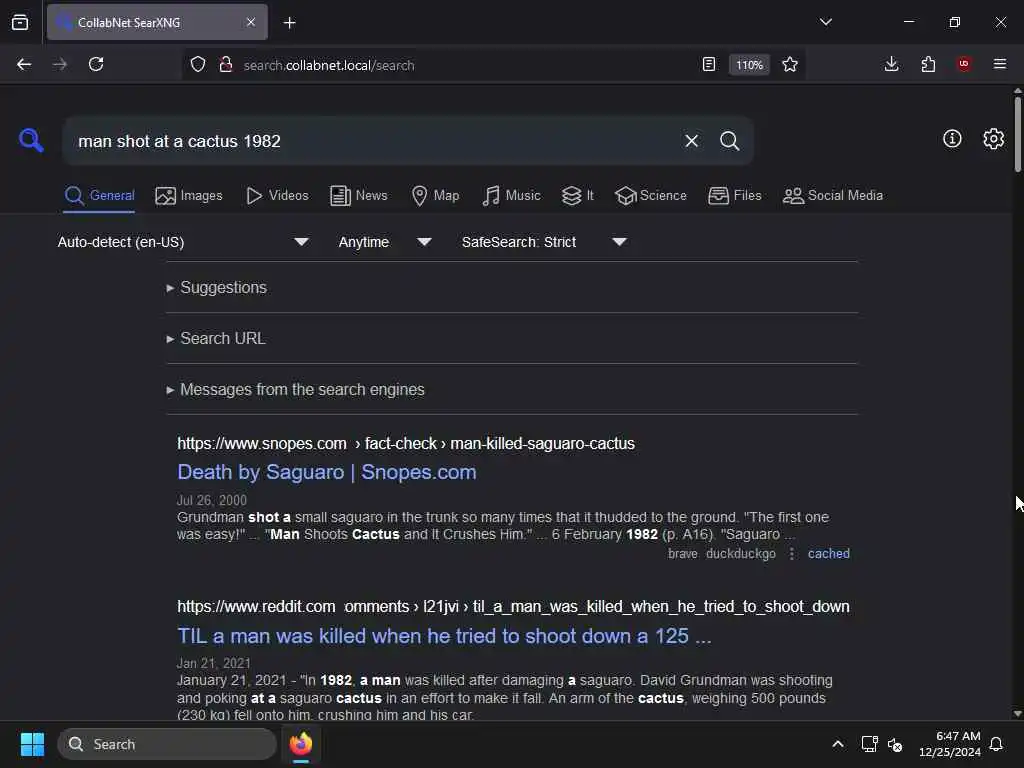The height and width of the screenshot is (768, 1024).
Task: Reset the 110% zoom level badge
Action: (x=749, y=65)
